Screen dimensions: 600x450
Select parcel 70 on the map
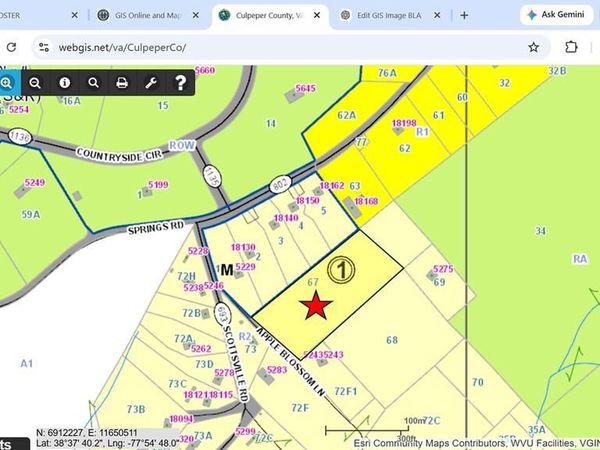tap(478, 382)
